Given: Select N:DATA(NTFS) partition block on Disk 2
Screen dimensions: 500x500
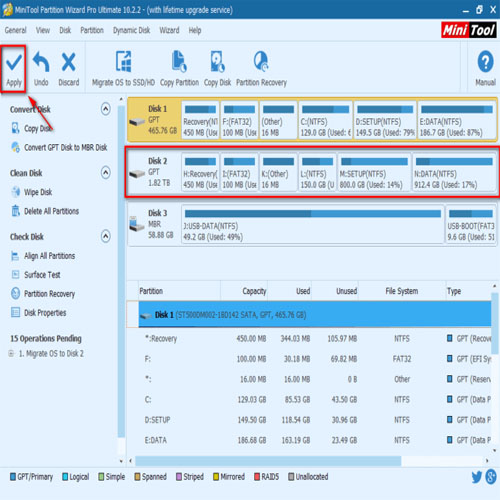Looking at the screenshot, I should point(454,172).
